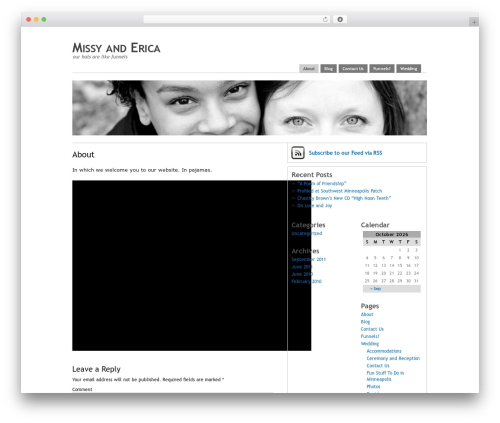Click the Recent Posts heading
The image size is (500, 423).
[x=312, y=175]
